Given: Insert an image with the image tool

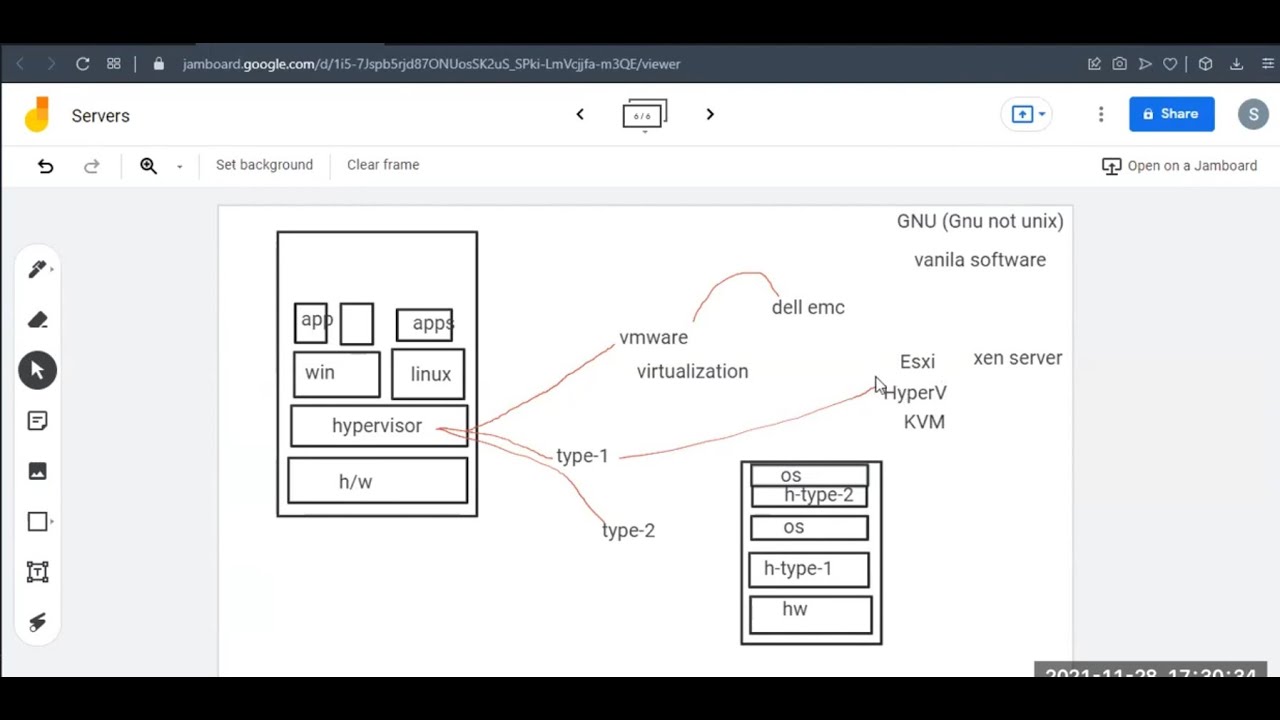Looking at the screenshot, I should pyautogui.click(x=38, y=471).
